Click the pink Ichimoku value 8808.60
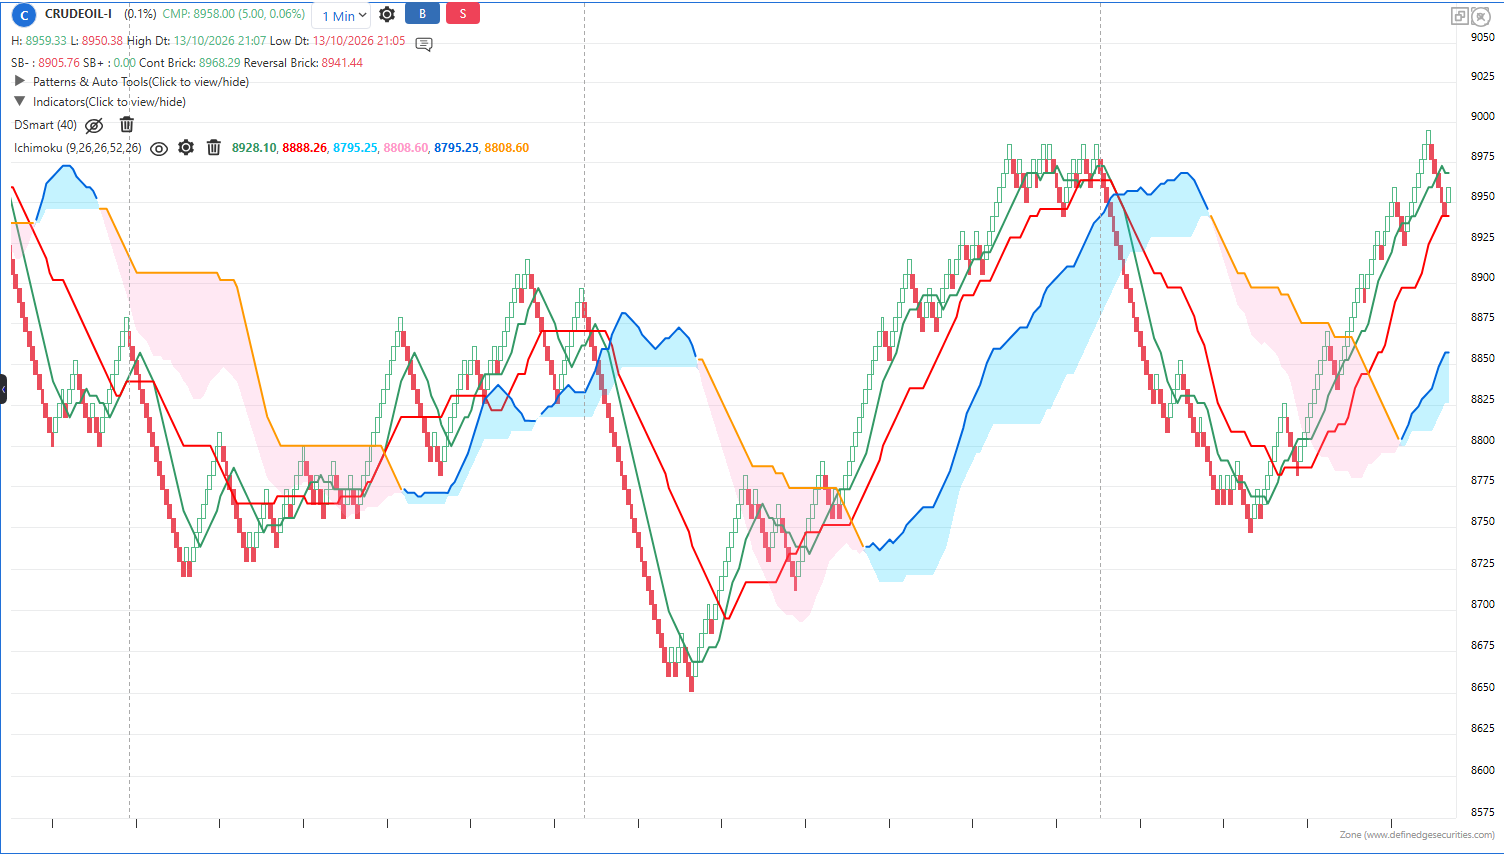Image resolution: width=1504 pixels, height=856 pixels. pyautogui.click(x=405, y=148)
